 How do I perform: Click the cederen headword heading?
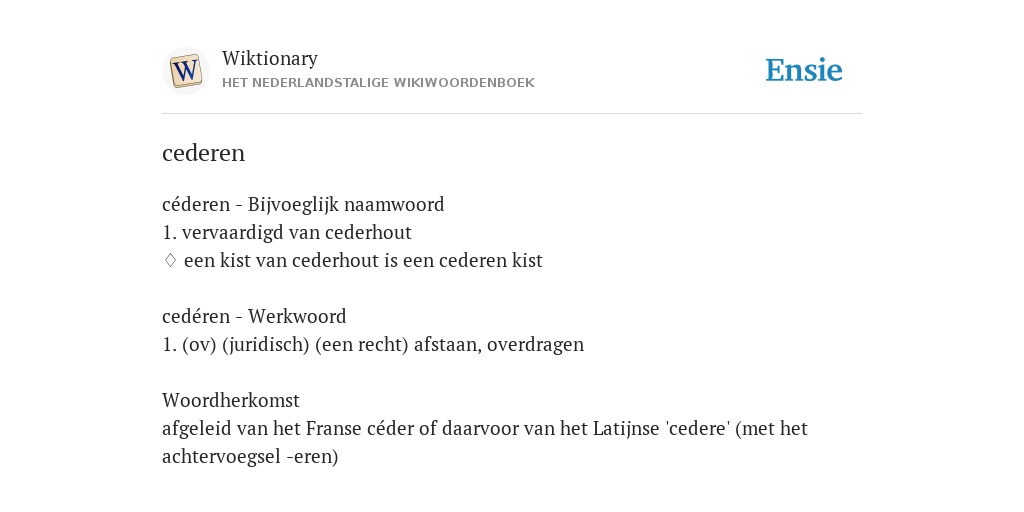tap(204, 153)
